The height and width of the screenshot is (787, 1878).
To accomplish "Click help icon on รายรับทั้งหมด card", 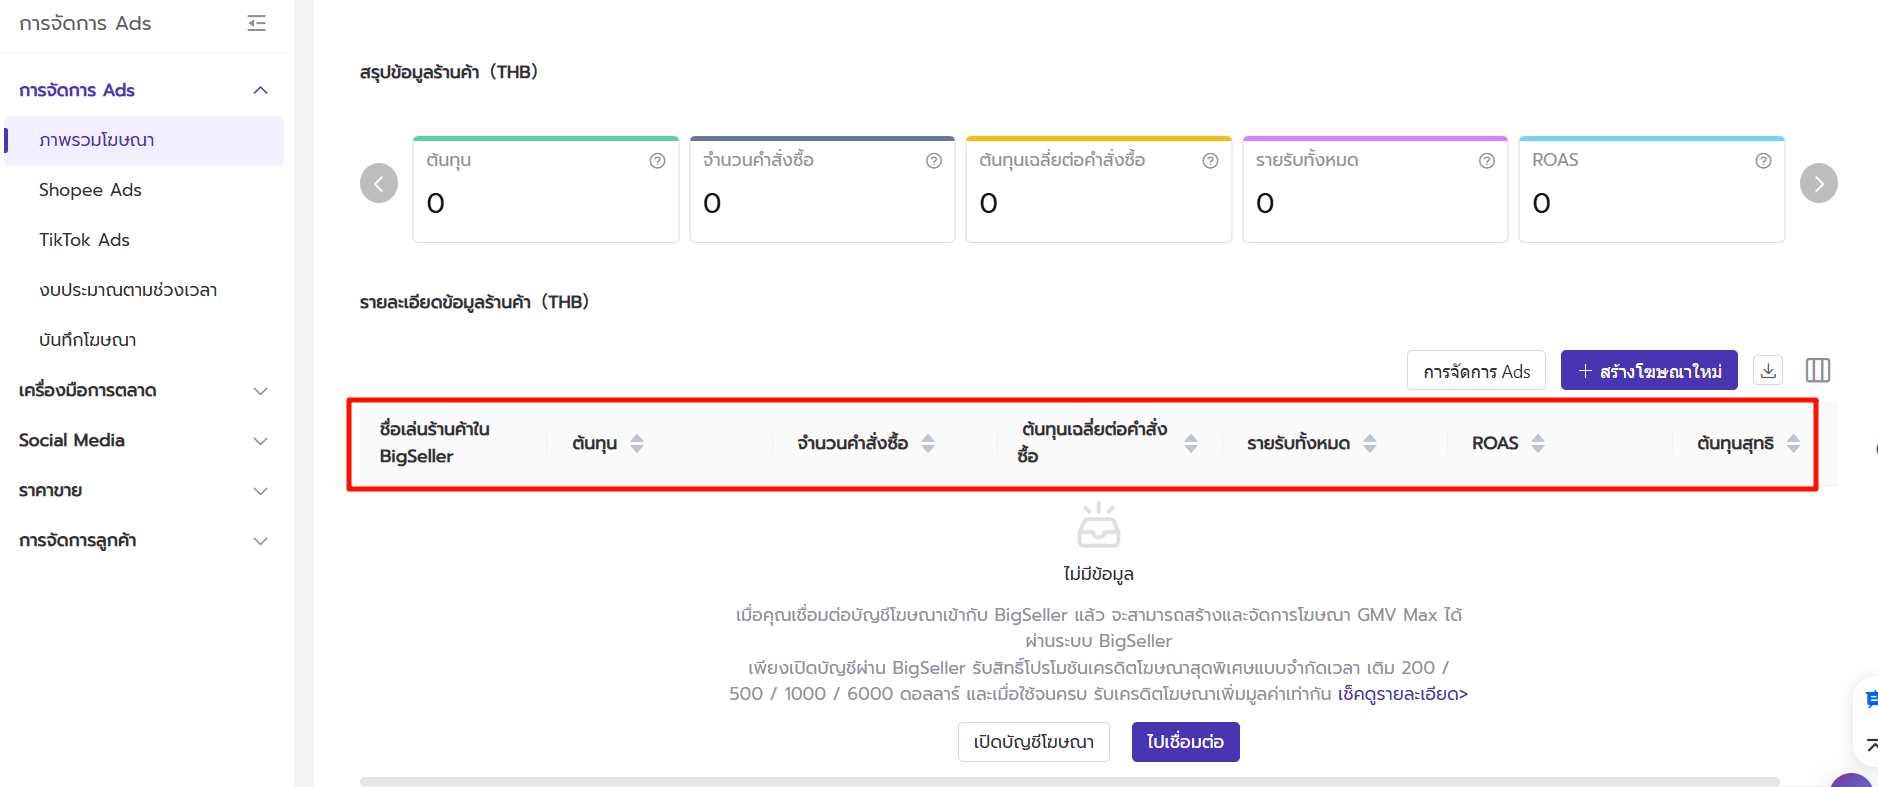I will click(x=1486, y=161).
